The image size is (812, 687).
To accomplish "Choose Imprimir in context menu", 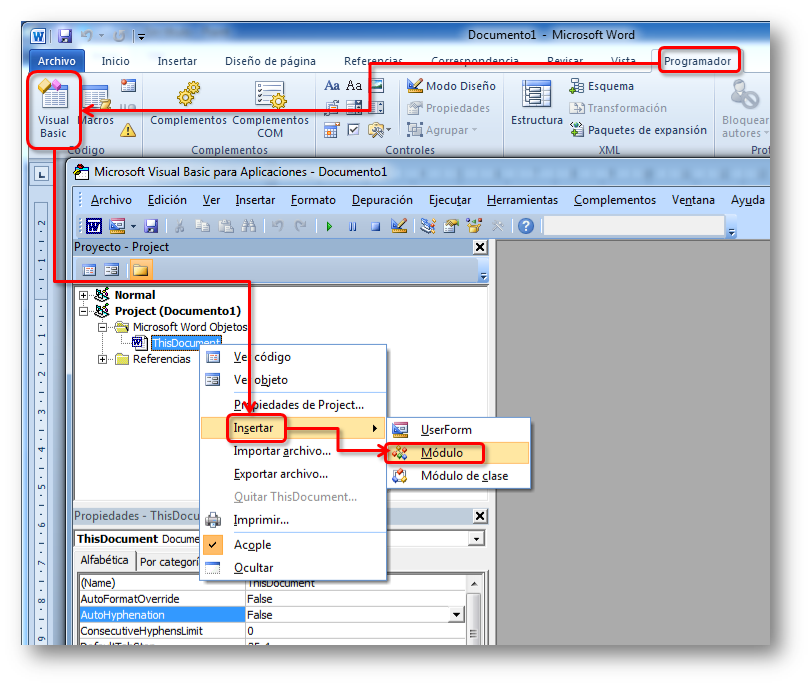I will click(x=293, y=520).
